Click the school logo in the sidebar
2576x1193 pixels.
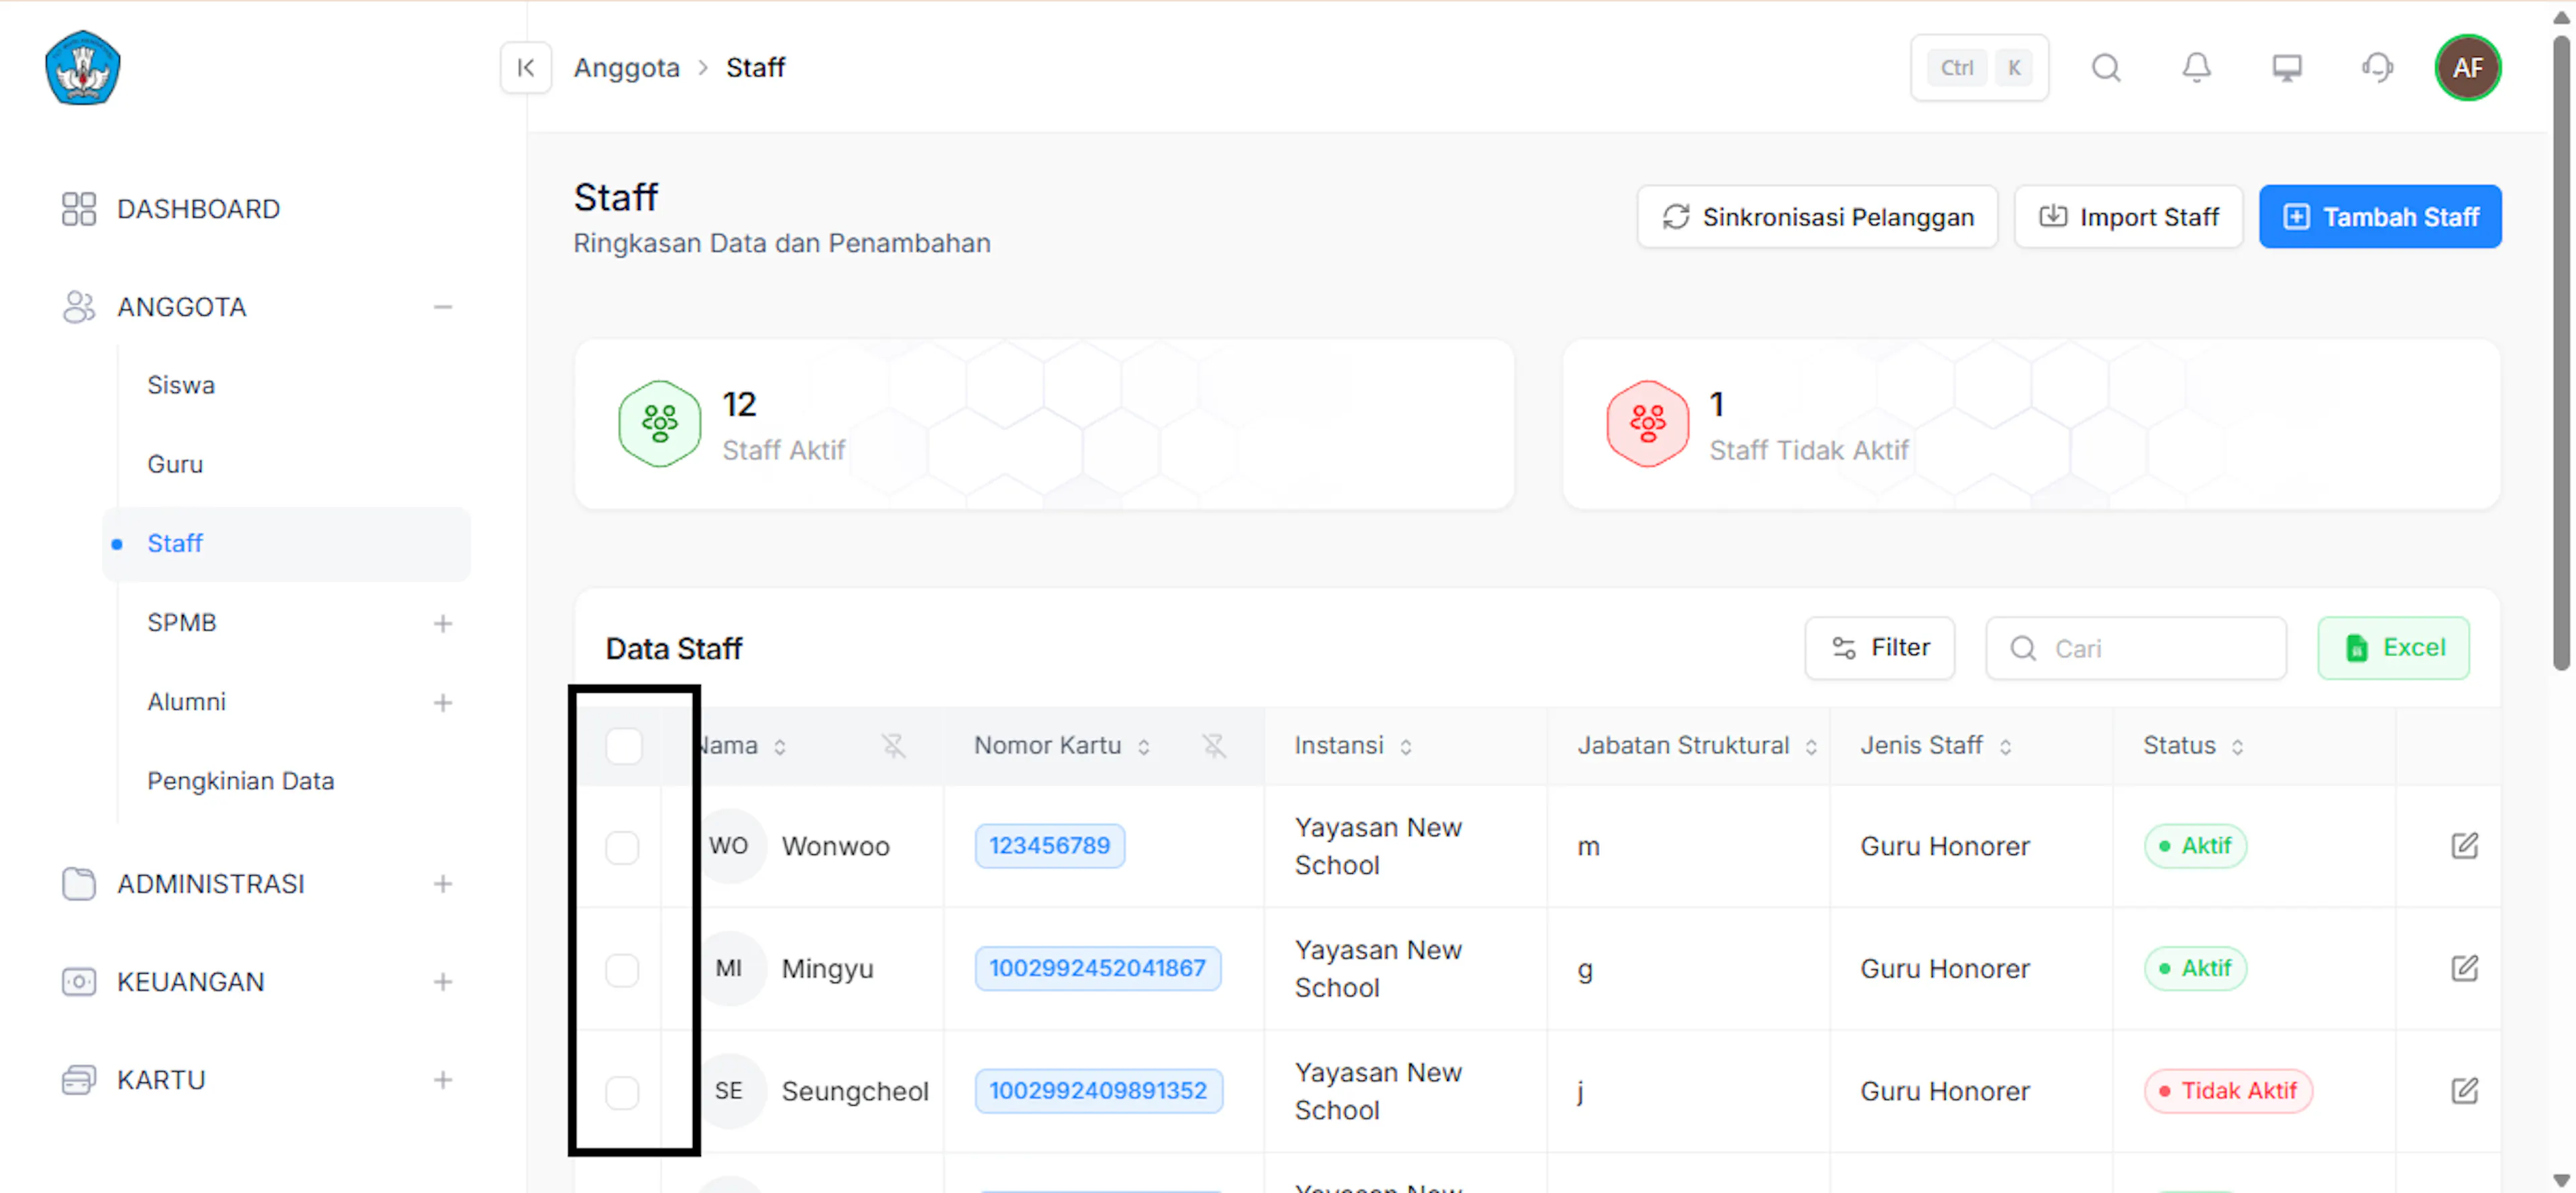click(83, 67)
